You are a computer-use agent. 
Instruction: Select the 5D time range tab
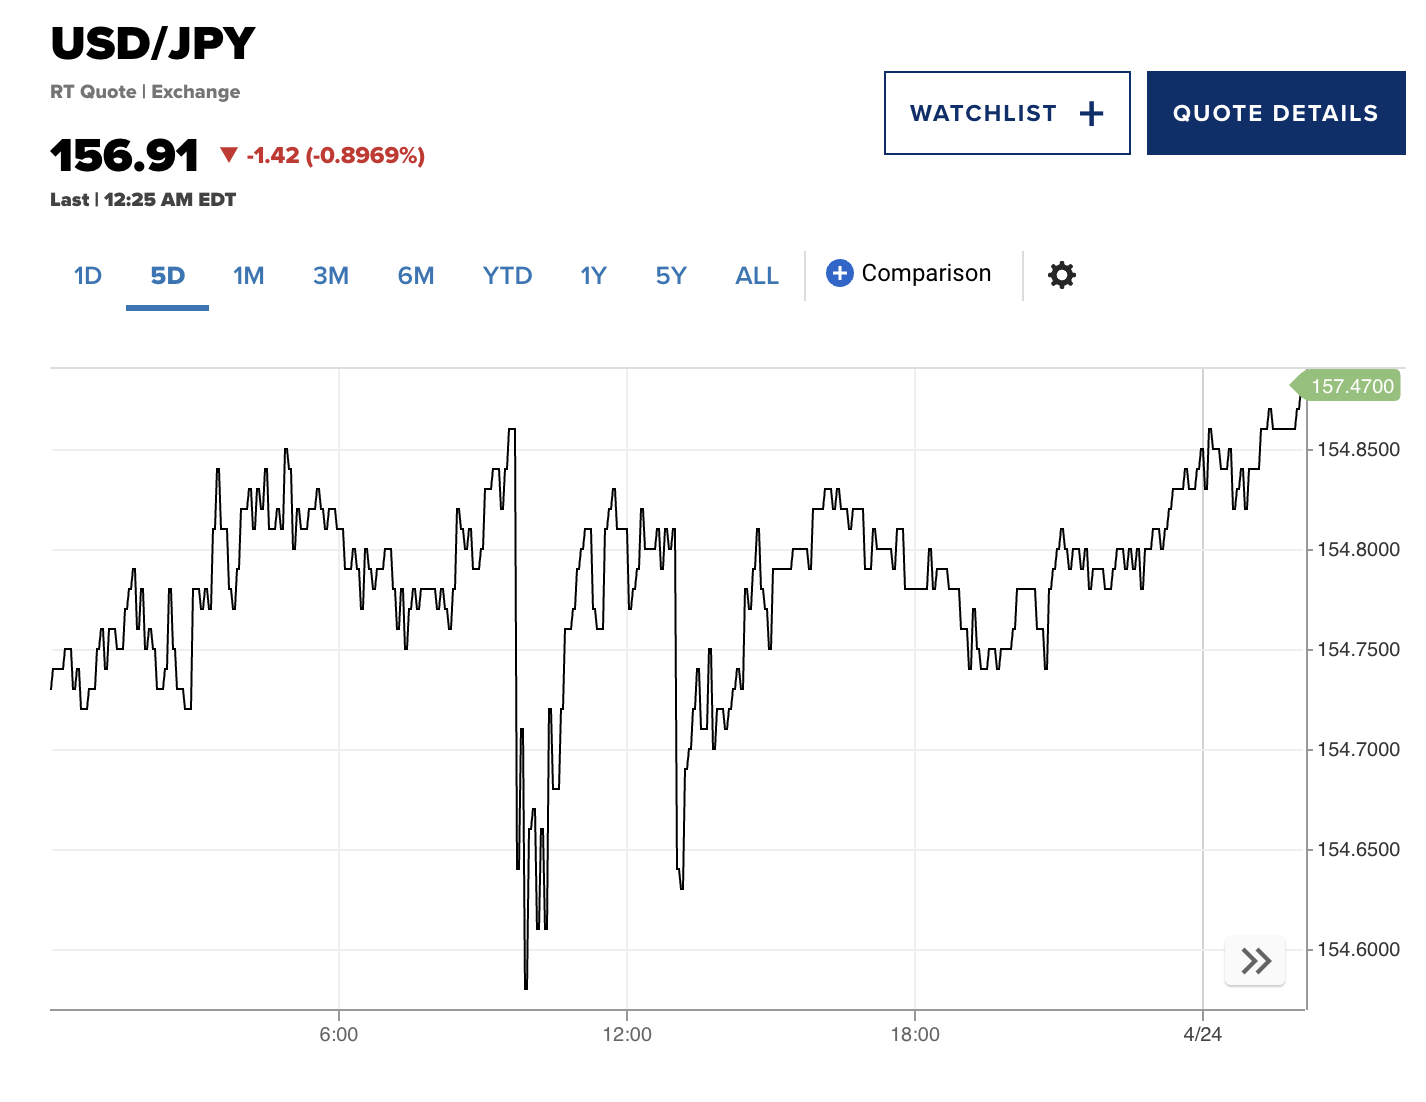(167, 276)
